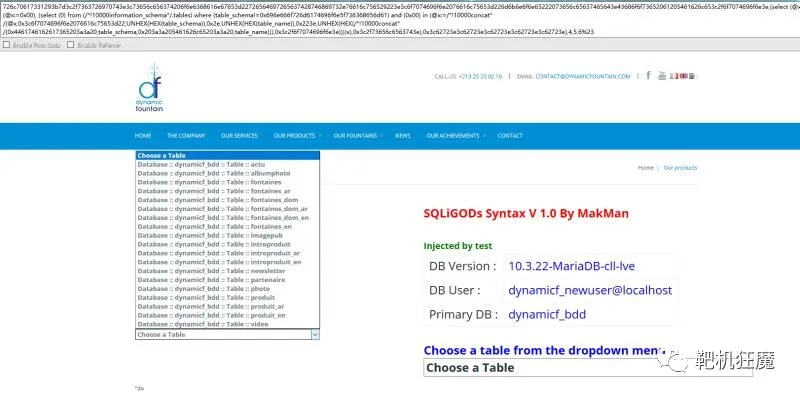Open the News nav item

[x=403, y=136]
